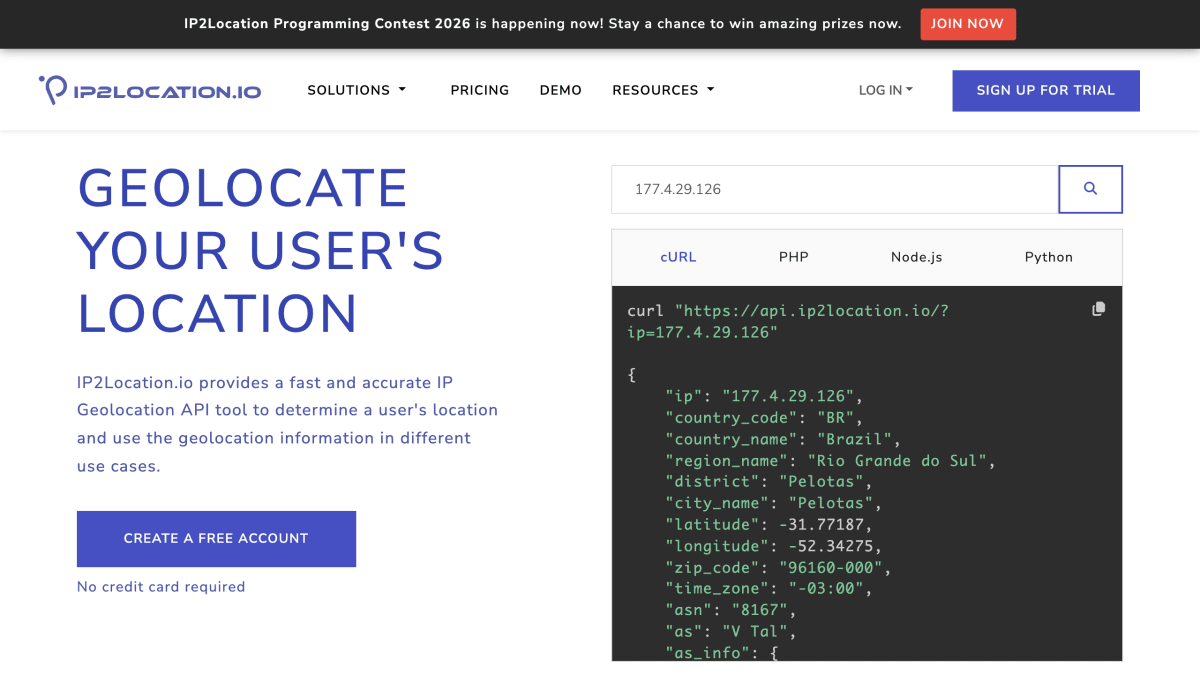Click the "city_name": "Pelotas" line
This screenshot has width=1200, height=675.
(774, 503)
